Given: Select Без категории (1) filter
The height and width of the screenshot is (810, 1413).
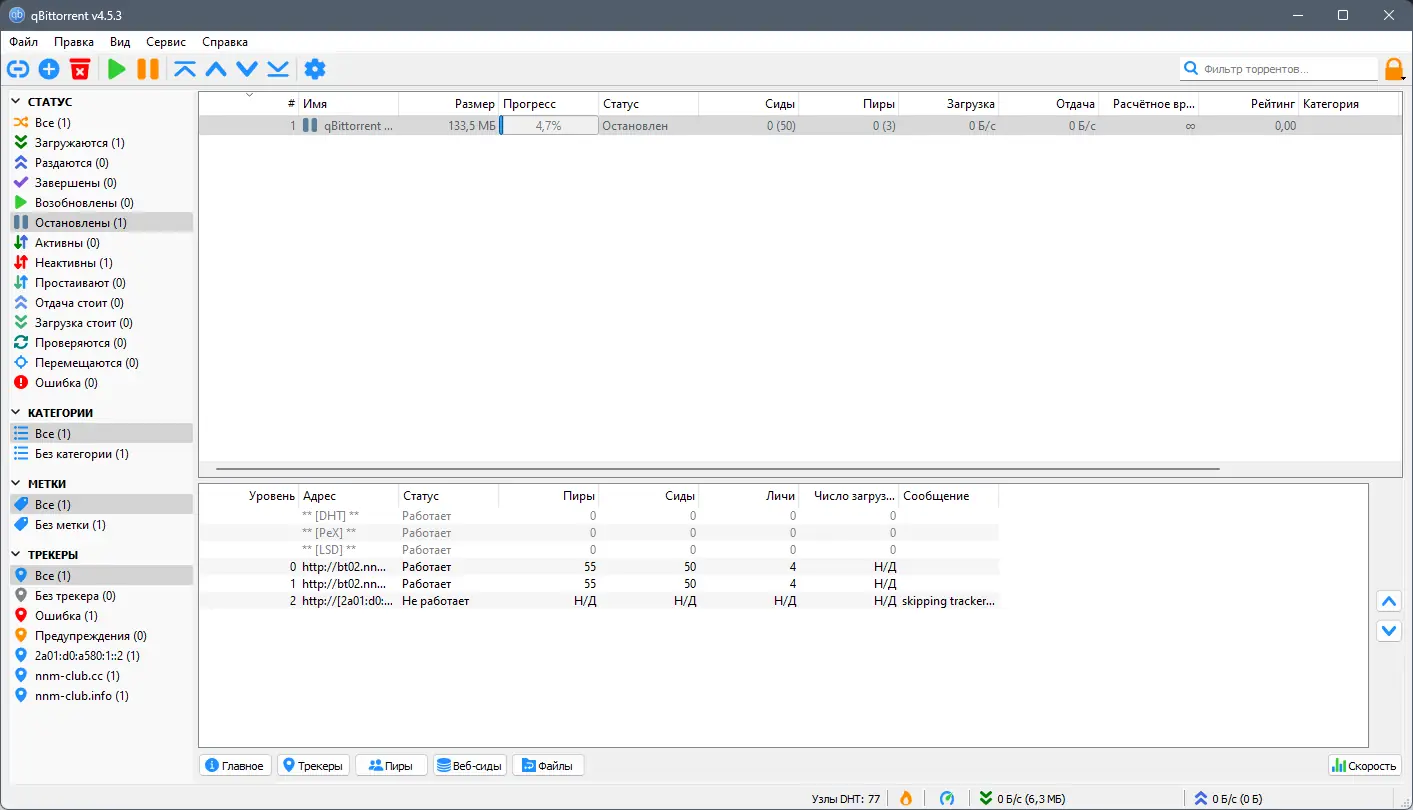Looking at the screenshot, I should [x=101, y=454].
